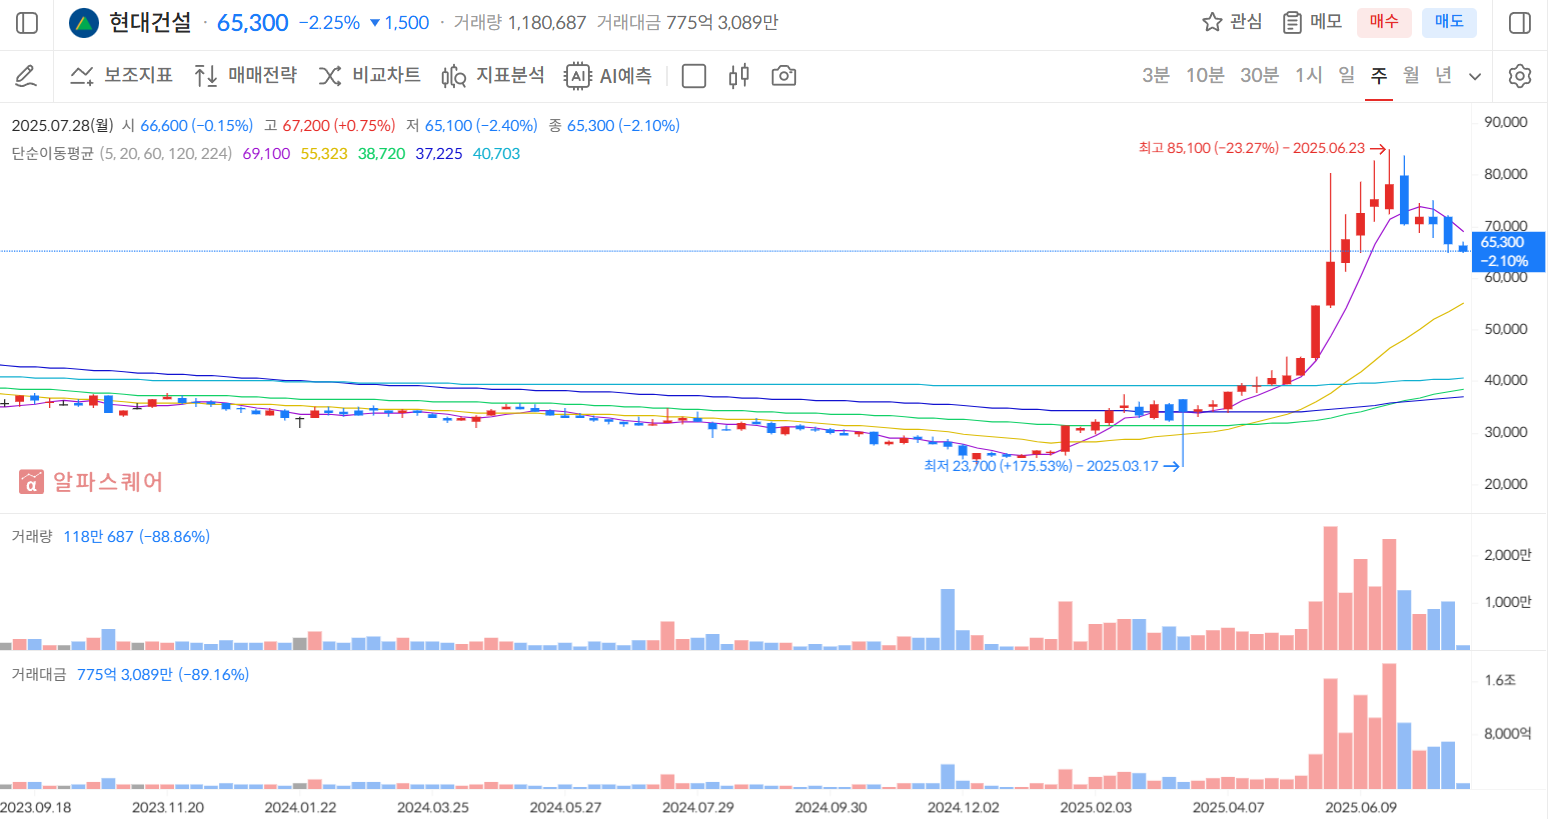Switch to 3분 timeframe
The width and height of the screenshot is (1548, 819).
coord(1156,76)
